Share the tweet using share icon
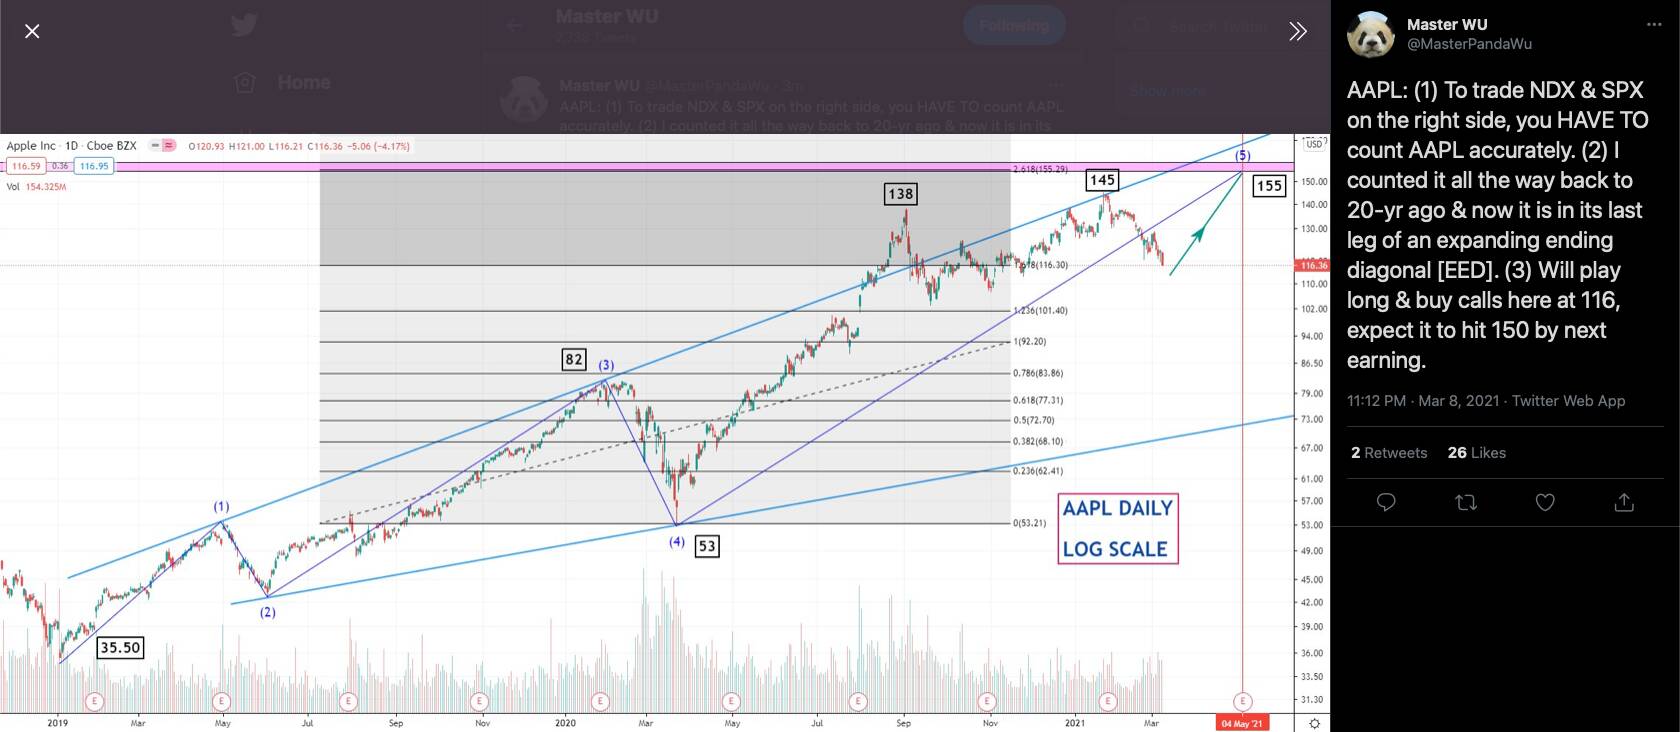The image size is (1680, 732). pyautogui.click(x=1624, y=502)
